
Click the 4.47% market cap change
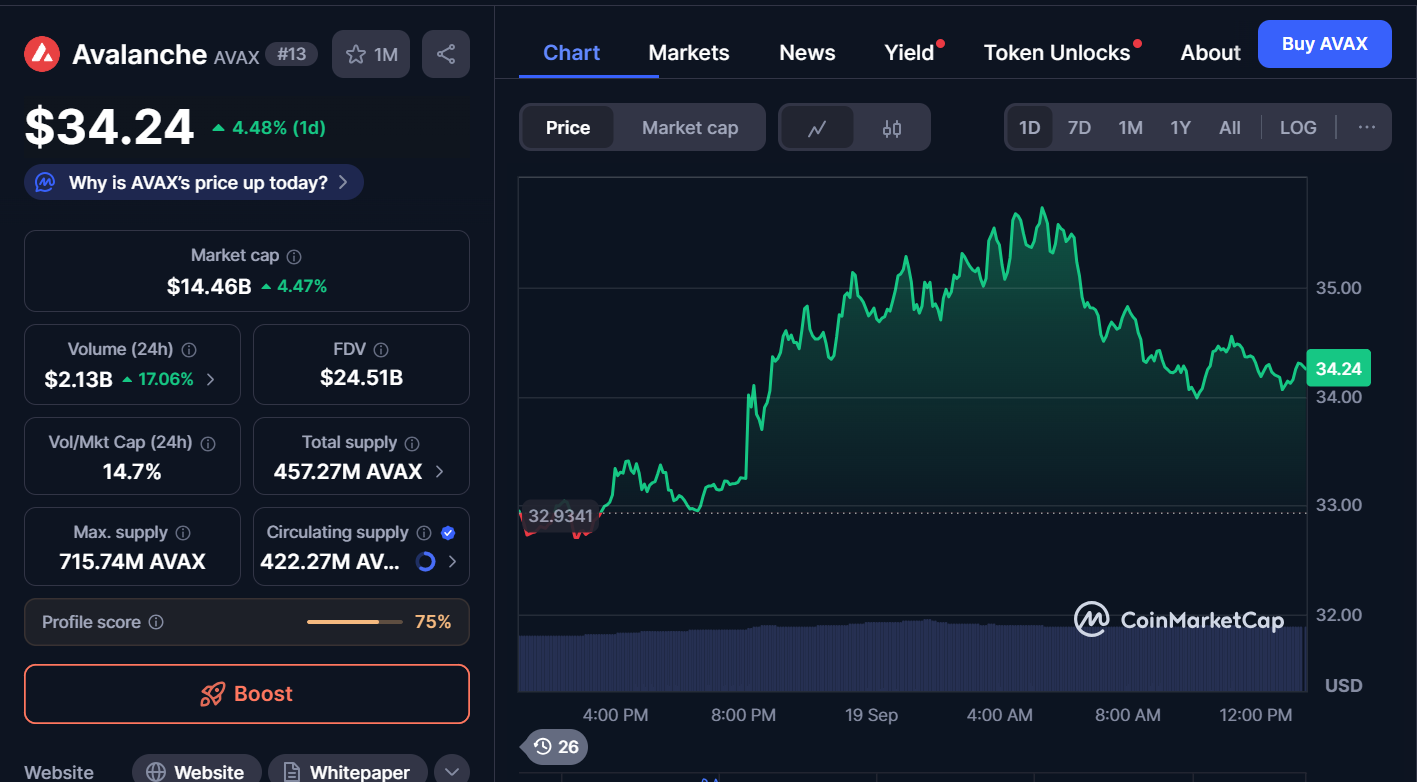click(294, 287)
